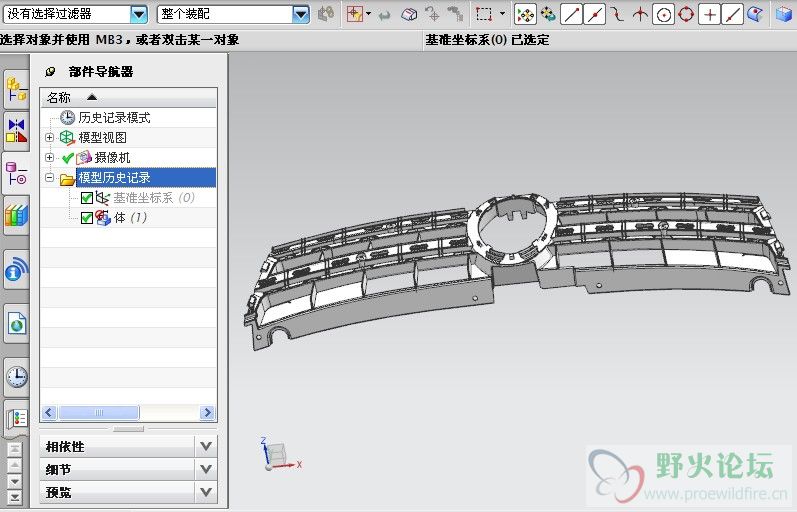Click the up tab arrow in sidebar
This screenshot has height=512, width=797.
tap(15, 465)
